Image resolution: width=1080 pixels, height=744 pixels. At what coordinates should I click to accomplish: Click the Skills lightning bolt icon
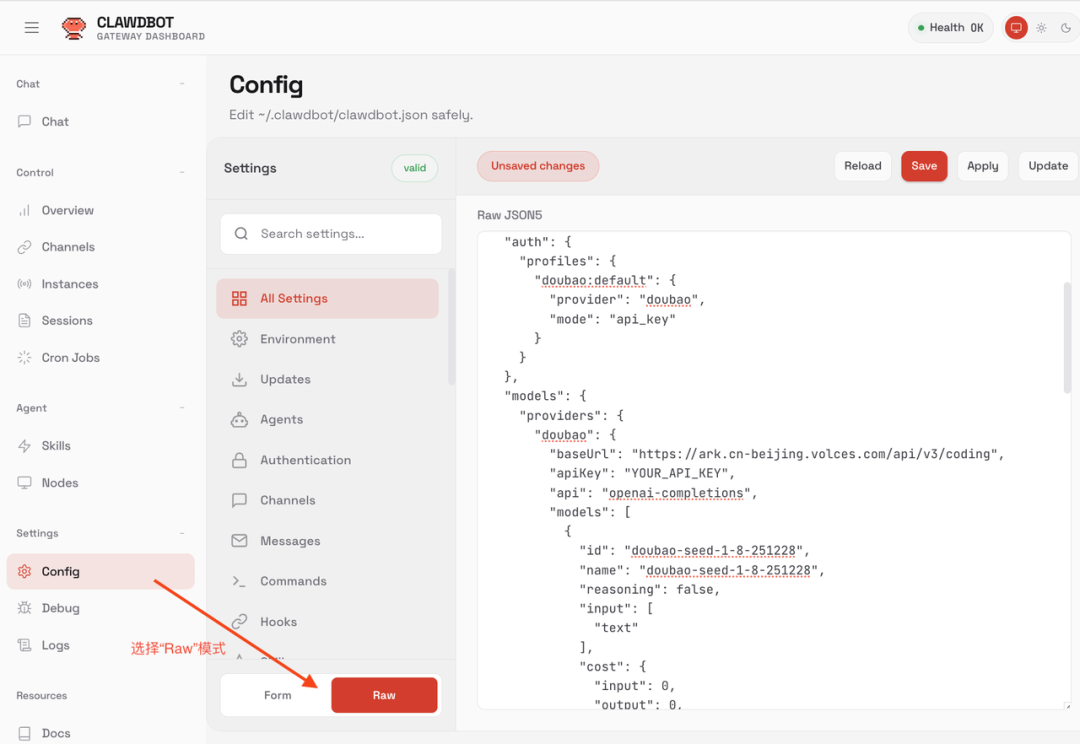[x=24, y=446]
